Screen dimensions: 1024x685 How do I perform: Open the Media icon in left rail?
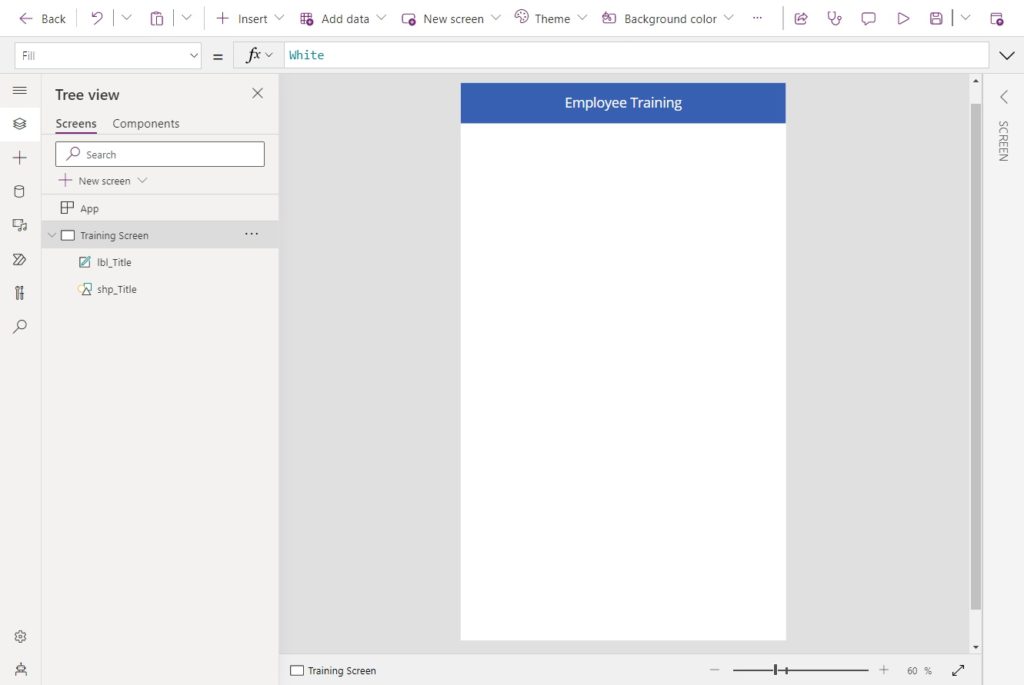coord(20,225)
